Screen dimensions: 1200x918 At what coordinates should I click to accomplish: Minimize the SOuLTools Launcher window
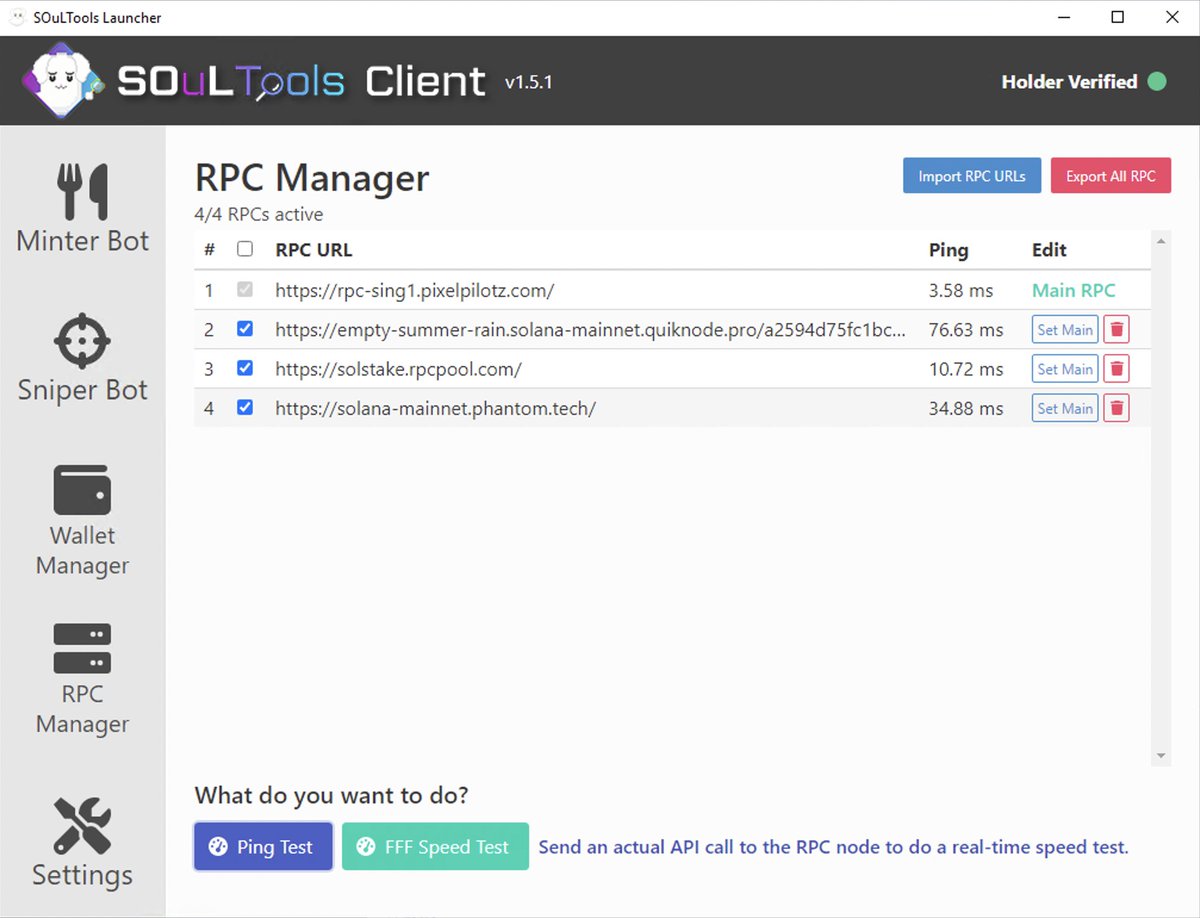1063,17
